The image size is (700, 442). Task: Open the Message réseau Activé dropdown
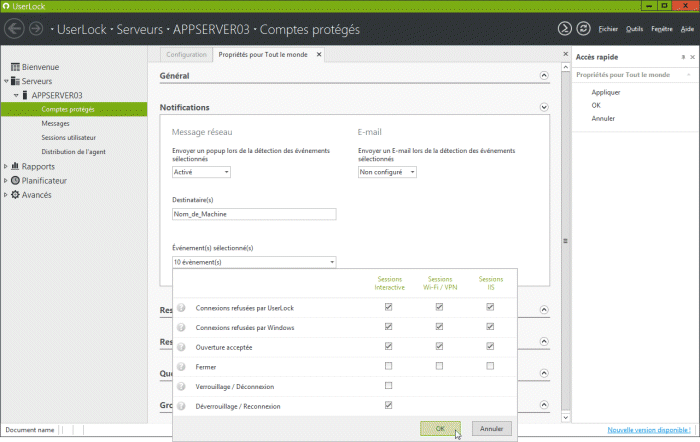[201, 172]
